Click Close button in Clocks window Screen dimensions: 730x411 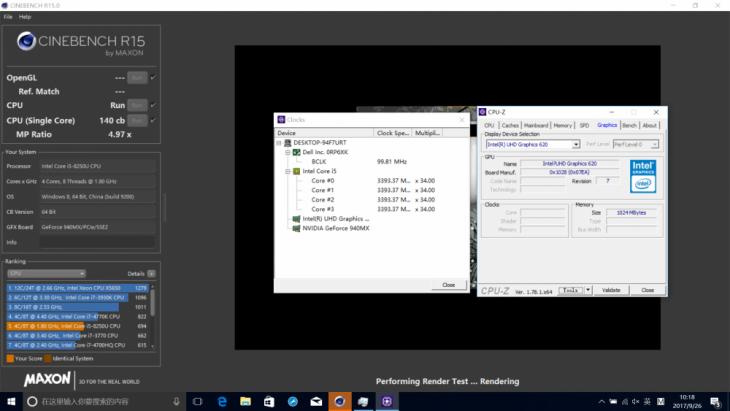[448, 285]
